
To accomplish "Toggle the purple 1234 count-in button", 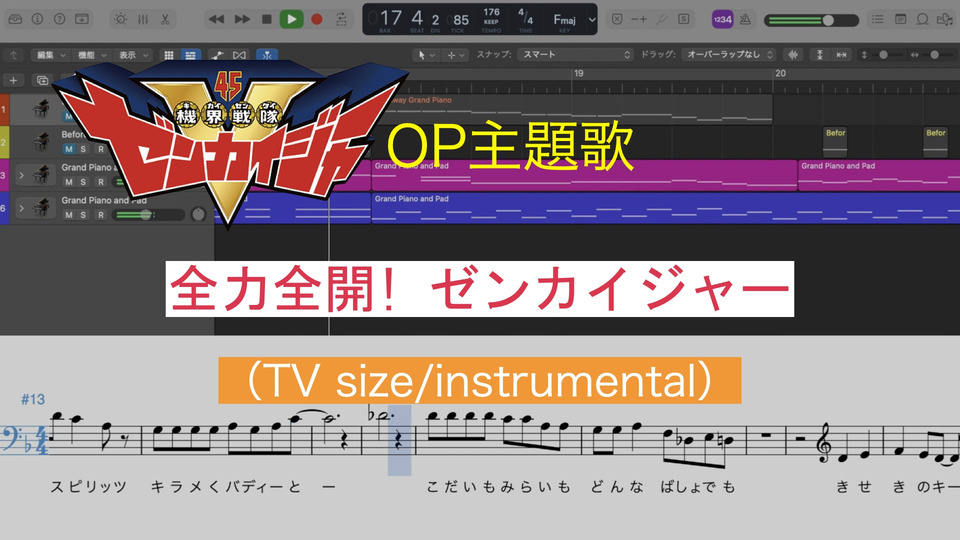I will pos(722,19).
